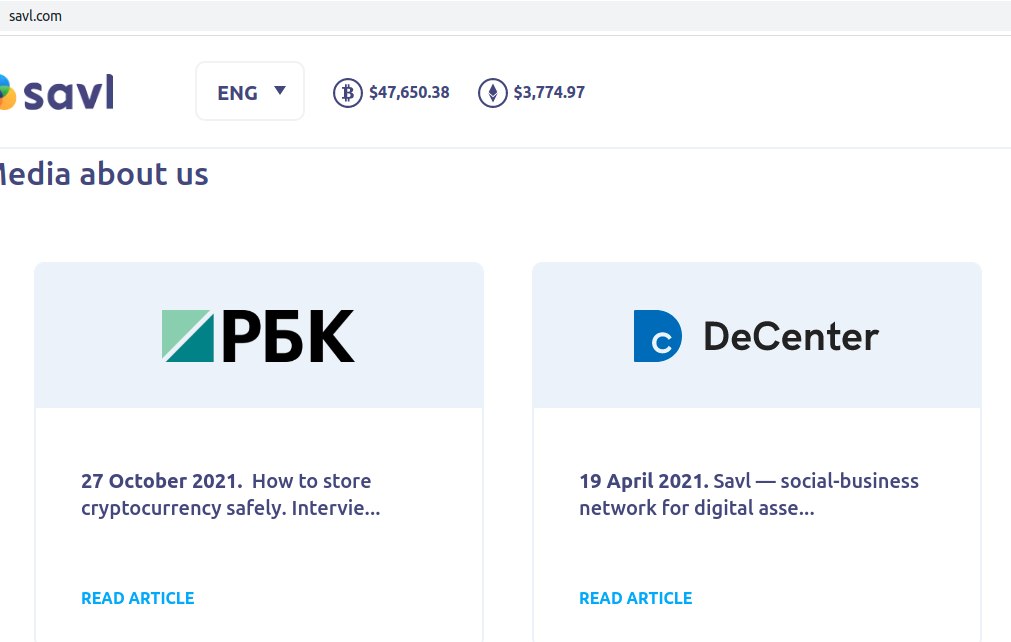1011x642 pixels.
Task: Click the Bitcoin price $47,650.38
Action: point(409,93)
